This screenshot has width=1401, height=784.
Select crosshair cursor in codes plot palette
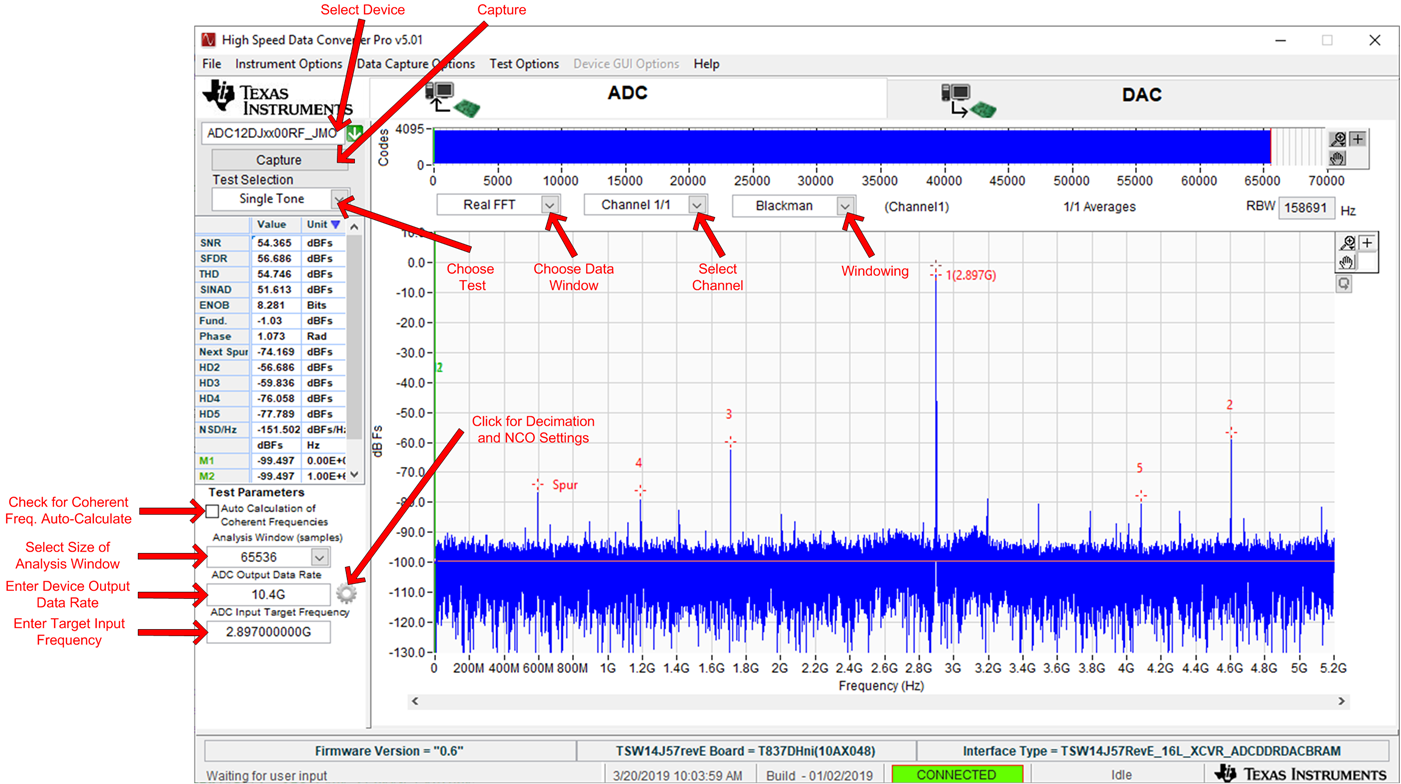(1357, 139)
